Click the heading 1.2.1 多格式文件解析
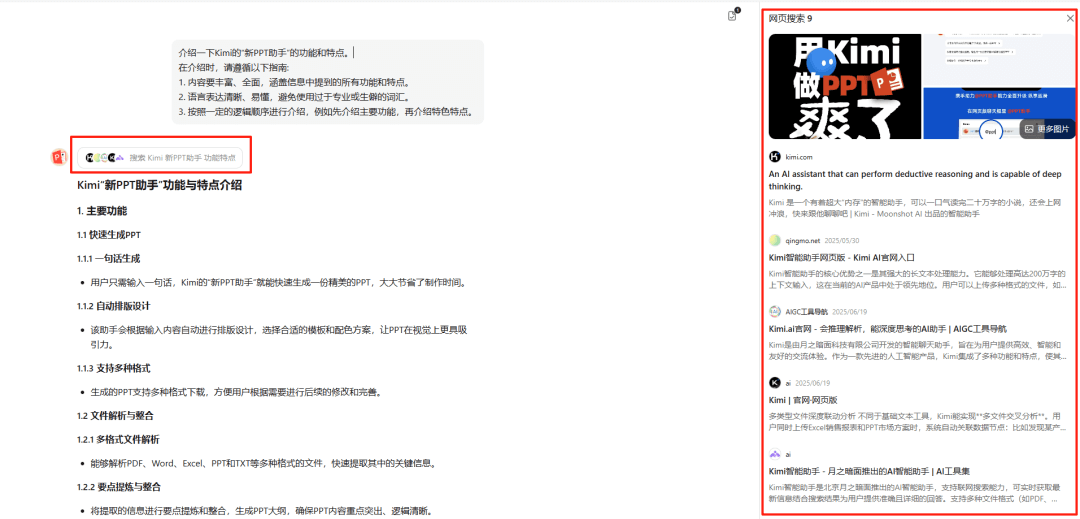The image size is (1080, 519). (118, 439)
